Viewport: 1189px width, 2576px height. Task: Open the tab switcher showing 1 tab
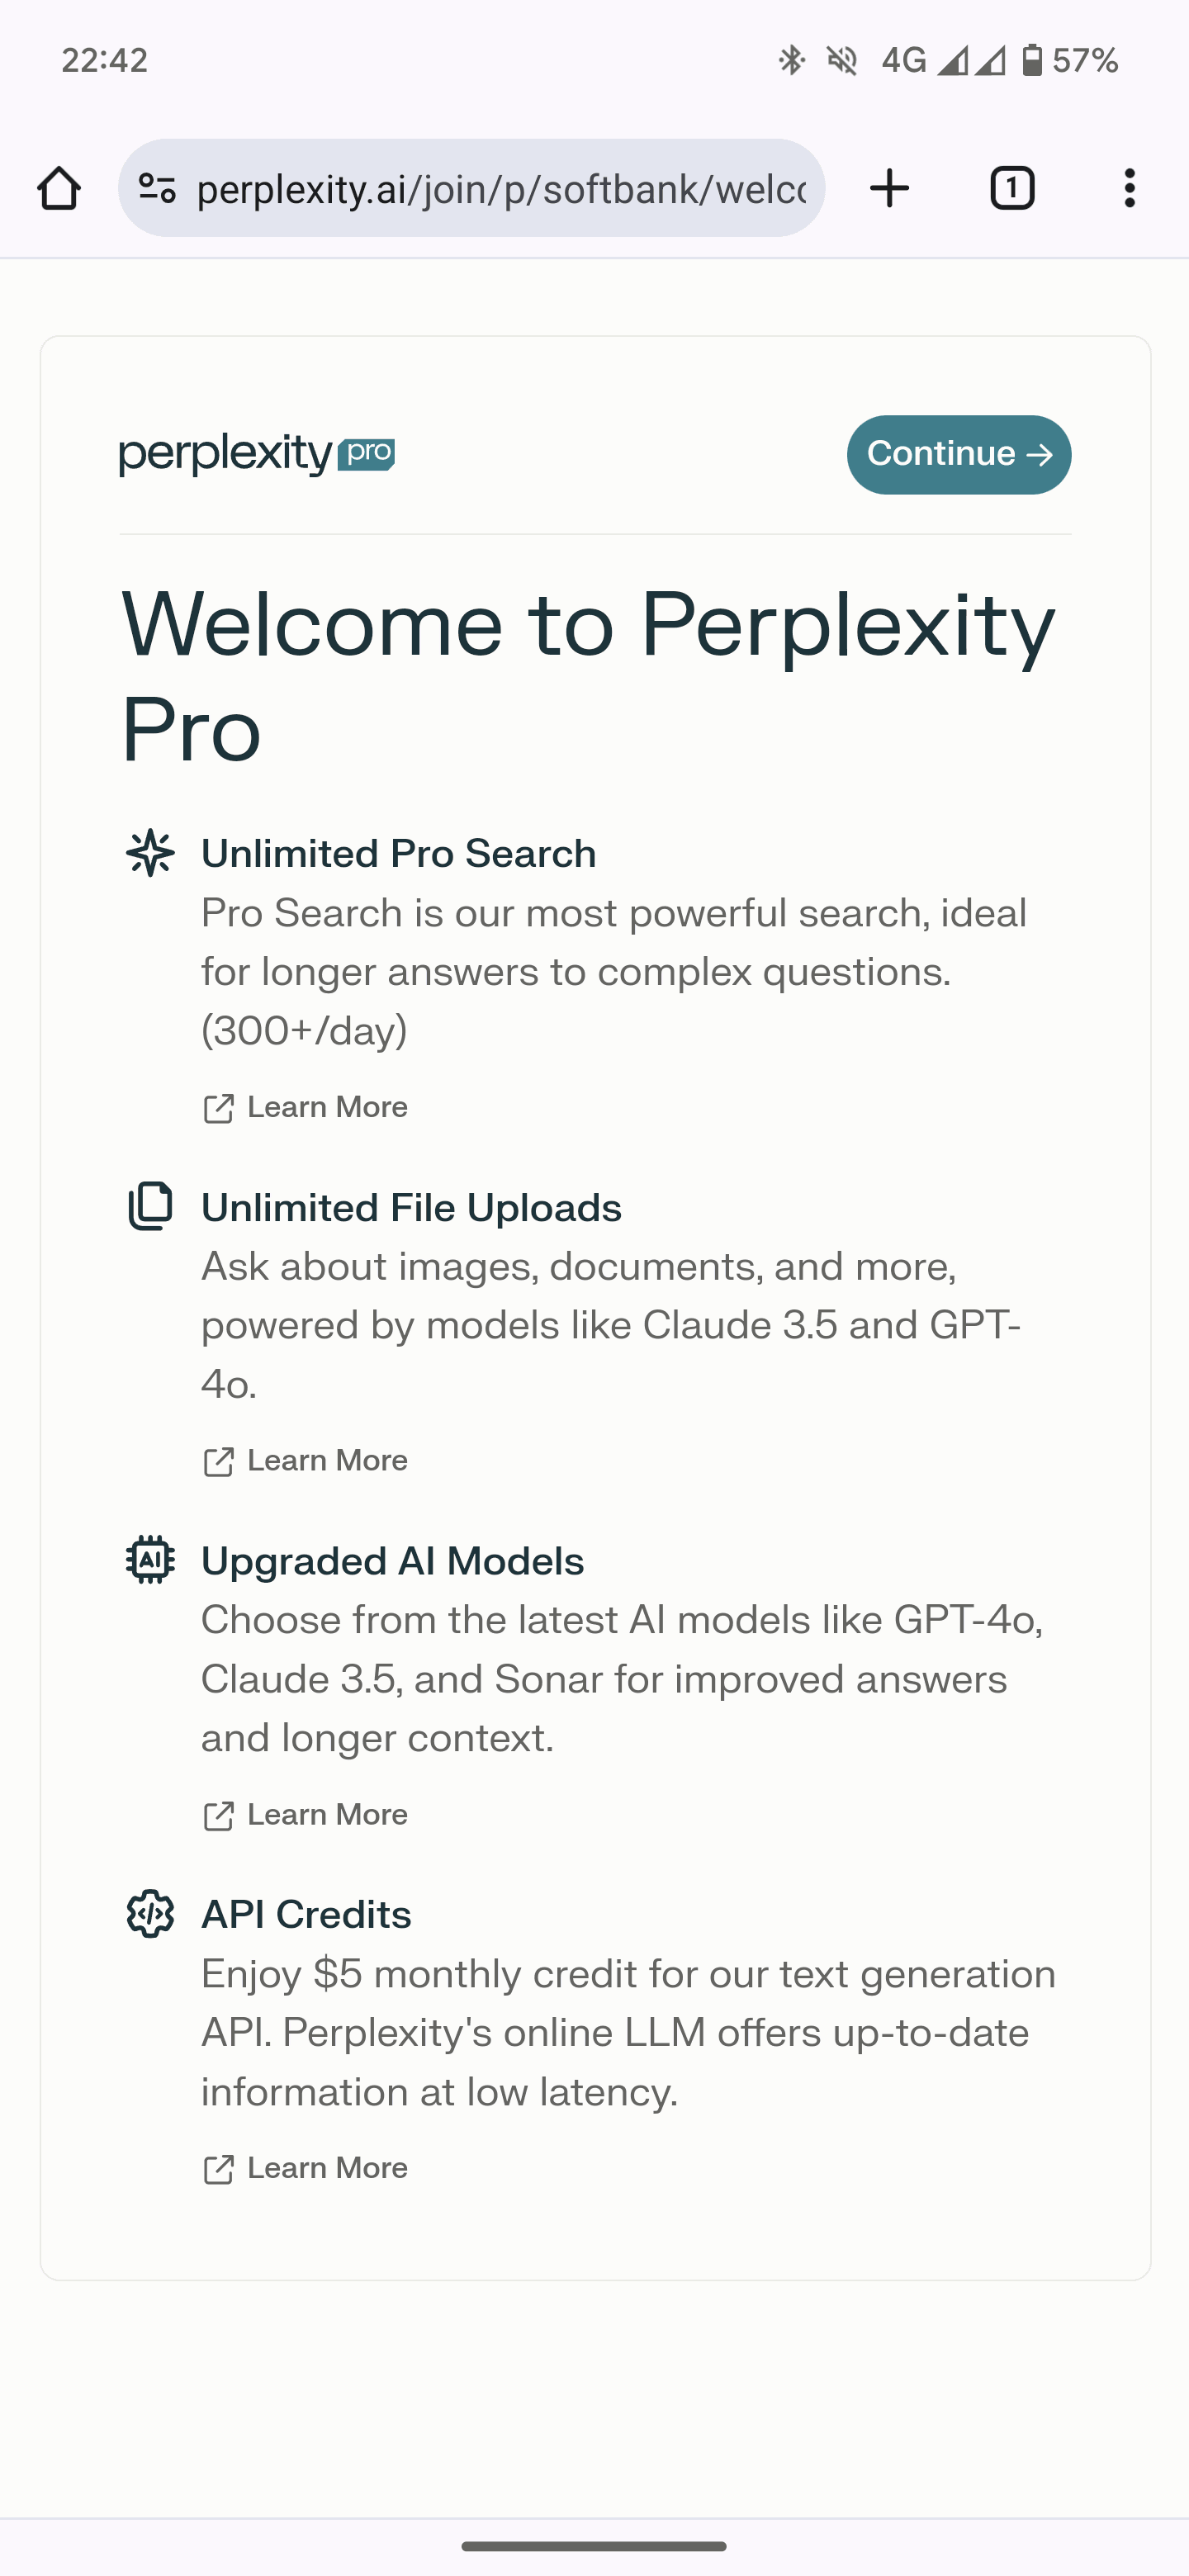1012,188
